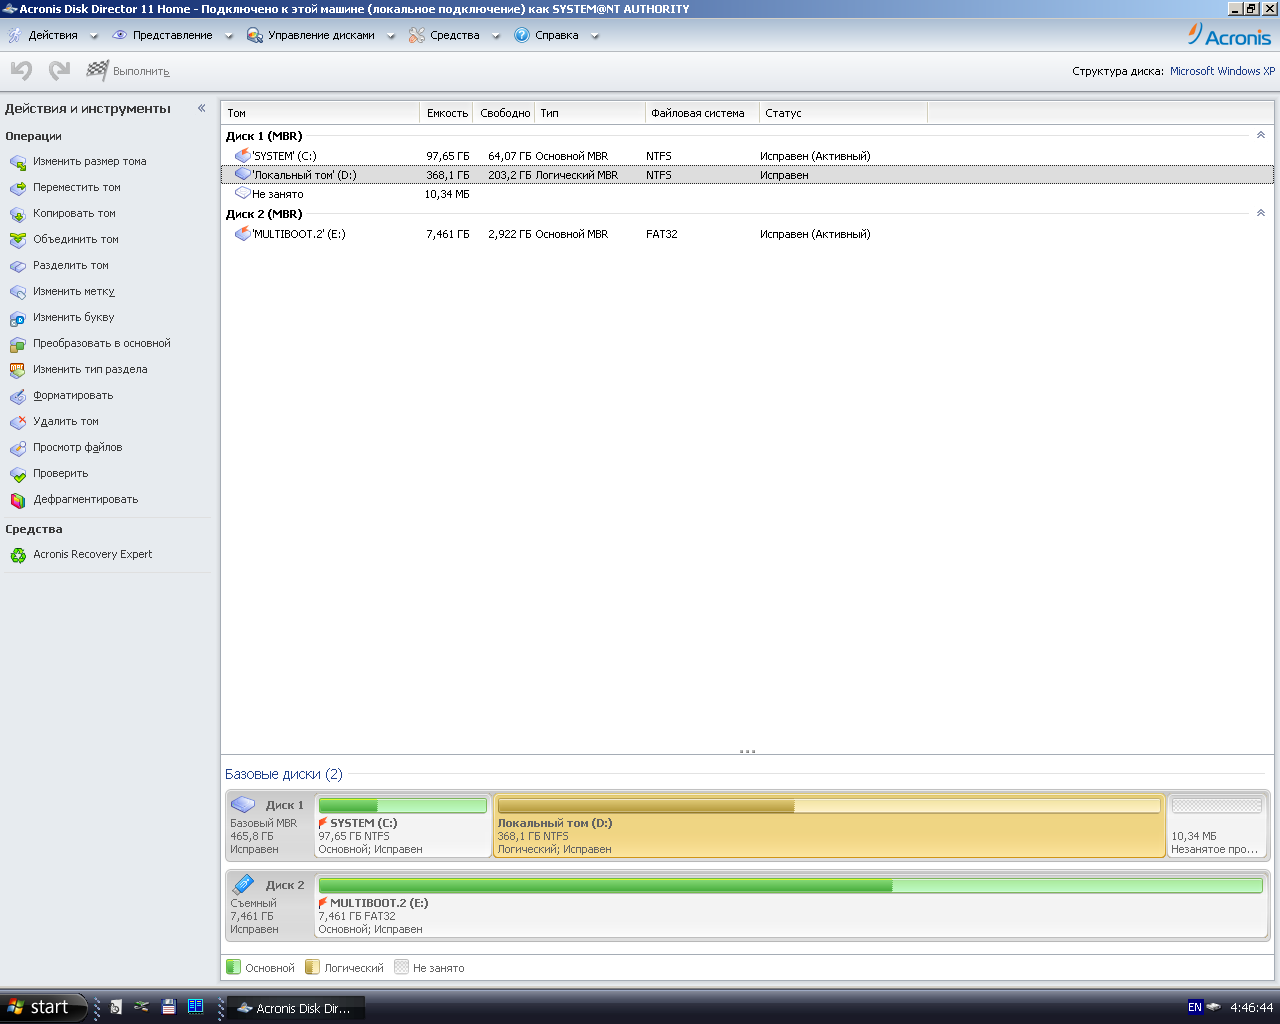Screen dimensions: 1280x1024
Task: Collapse the Диск 2 (MBR) group
Action: click(1260, 213)
